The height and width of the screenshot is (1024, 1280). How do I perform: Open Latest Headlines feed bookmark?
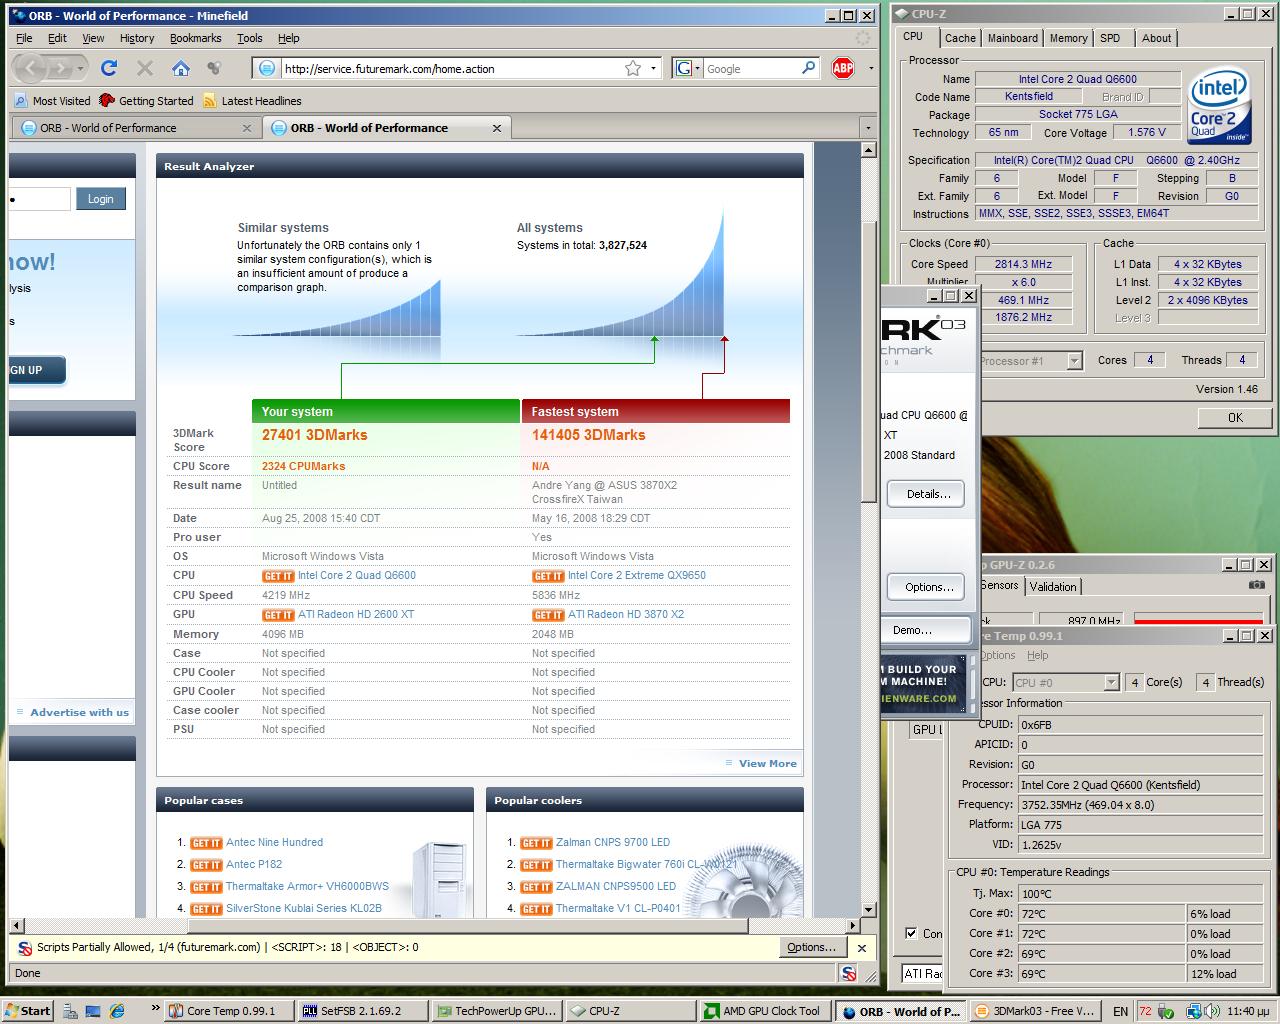pos(252,100)
